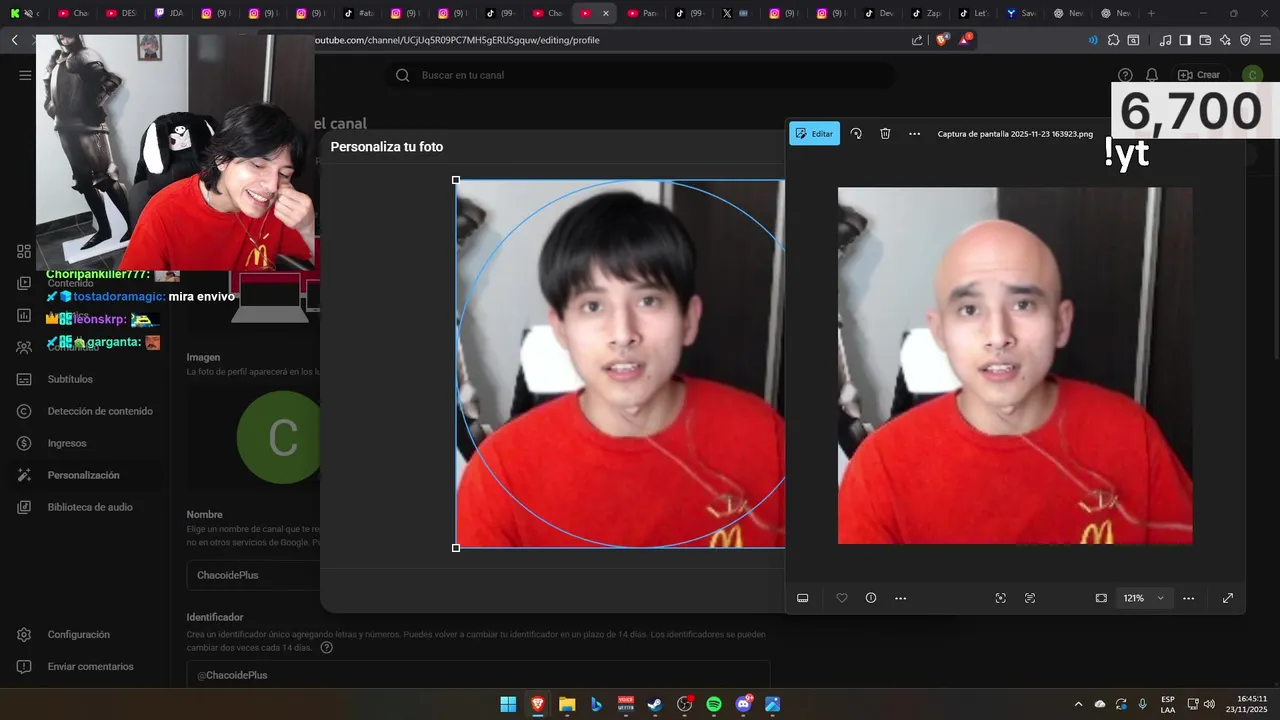The width and height of the screenshot is (1280, 720).
Task: Open Personalización in the sidebar
Action: click(x=84, y=475)
